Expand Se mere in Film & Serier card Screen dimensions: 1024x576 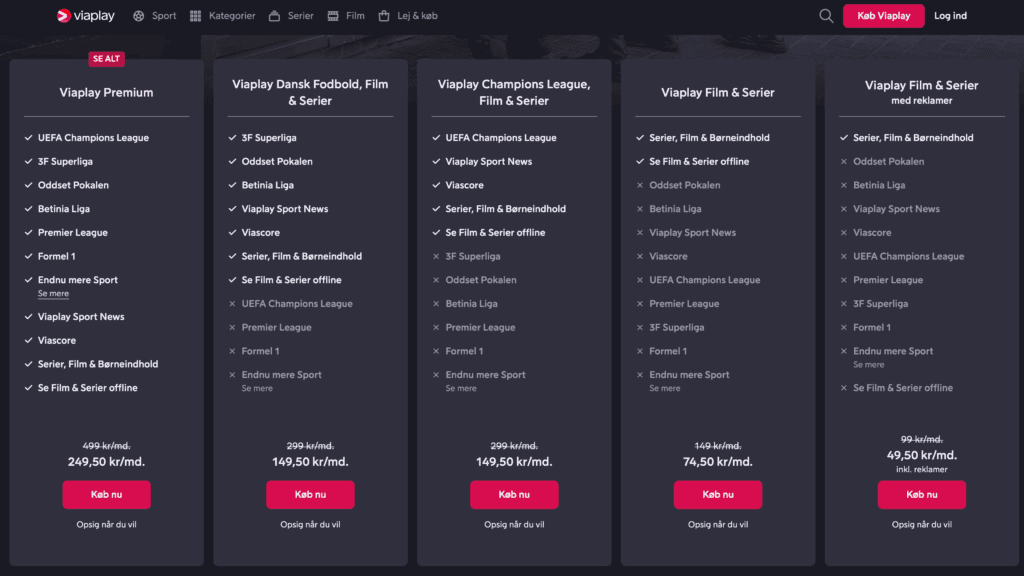665,388
